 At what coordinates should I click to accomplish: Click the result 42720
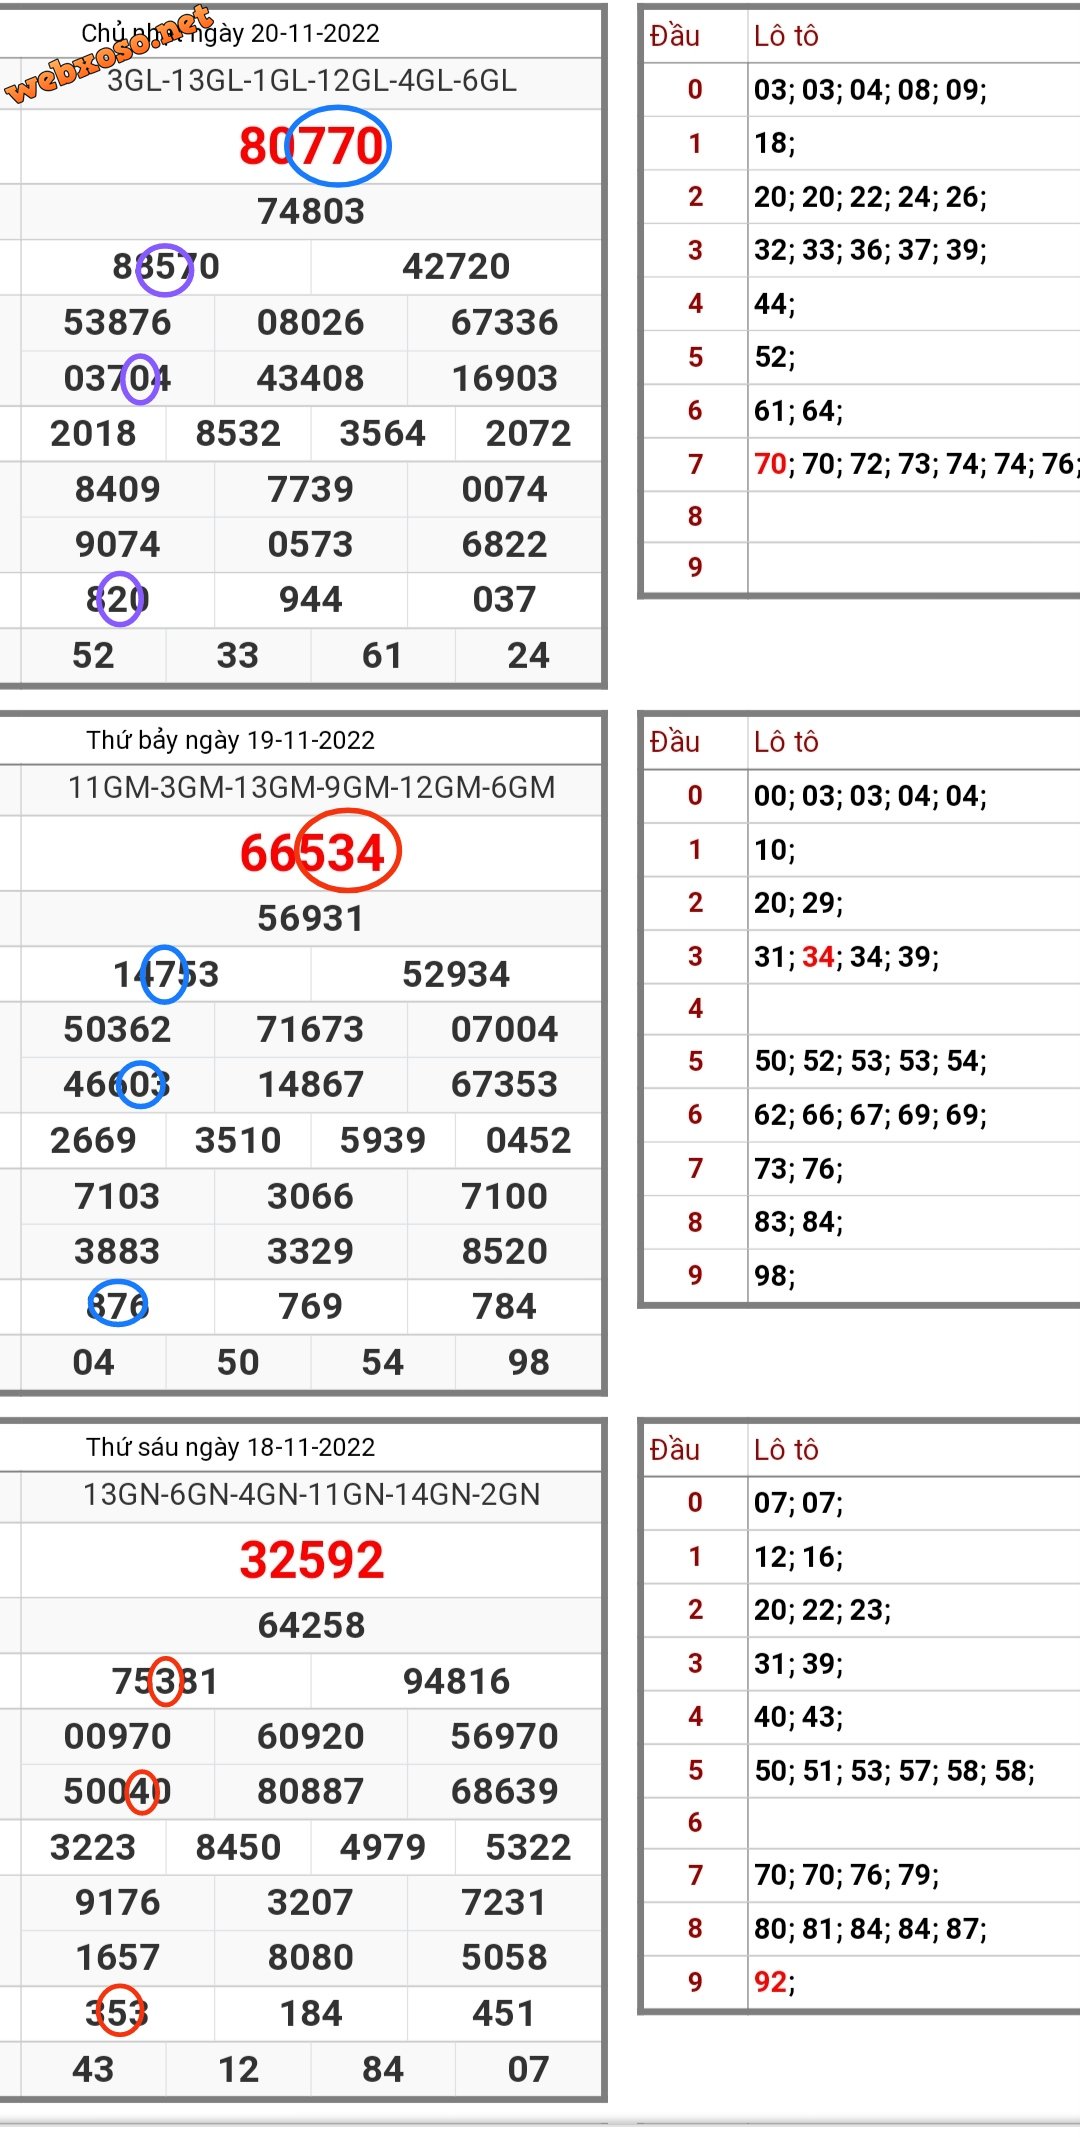[457, 267]
